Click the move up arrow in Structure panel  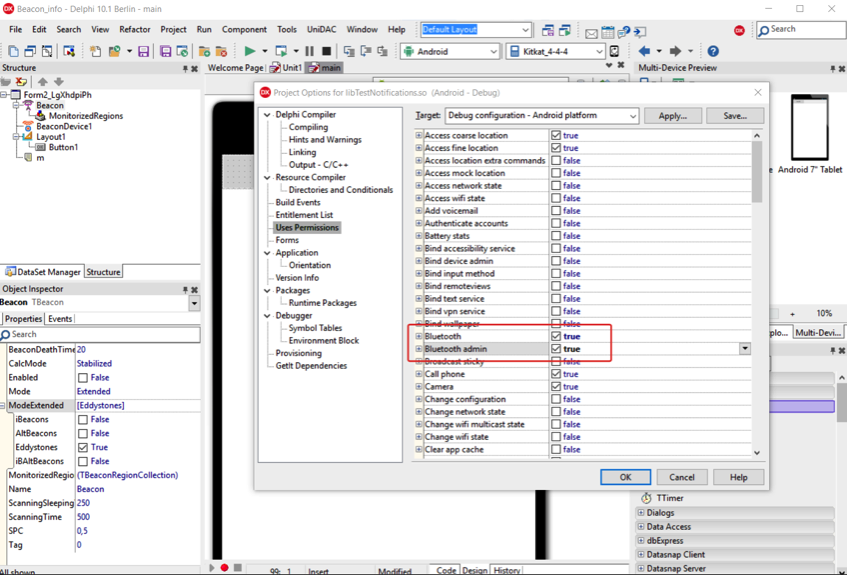click(x=43, y=82)
